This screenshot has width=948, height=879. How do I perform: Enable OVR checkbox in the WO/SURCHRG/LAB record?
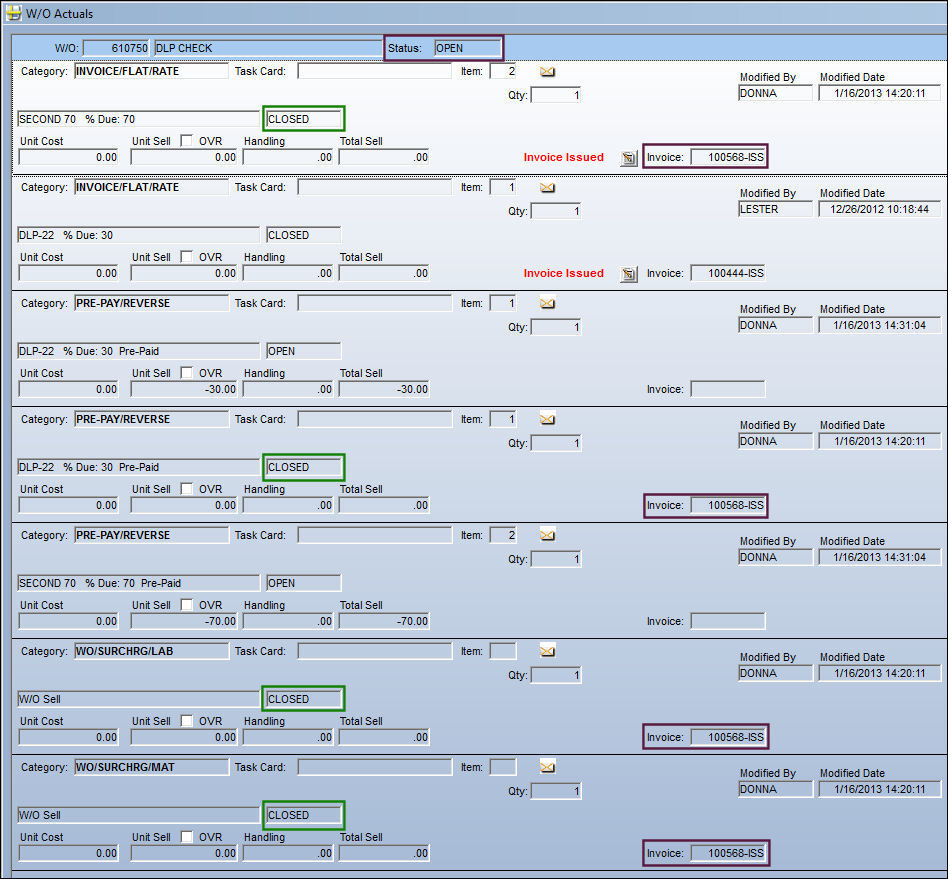[187, 721]
